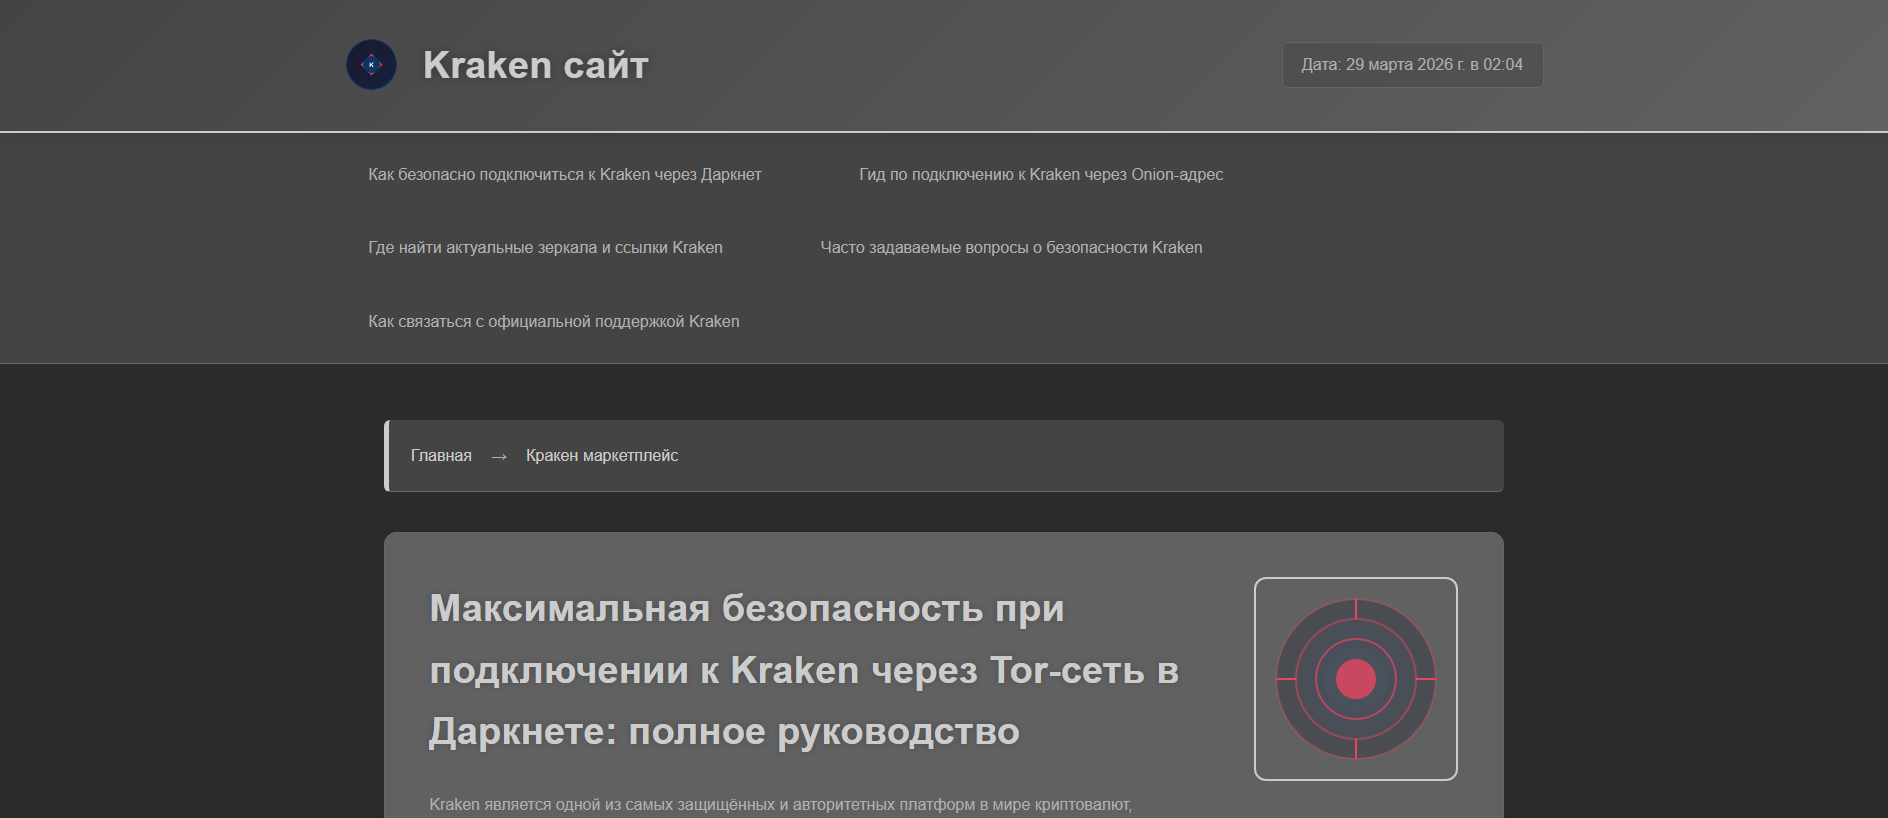
Task: Click the Кракен маркетплейс breadcrumb item
Action: click(602, 455)
